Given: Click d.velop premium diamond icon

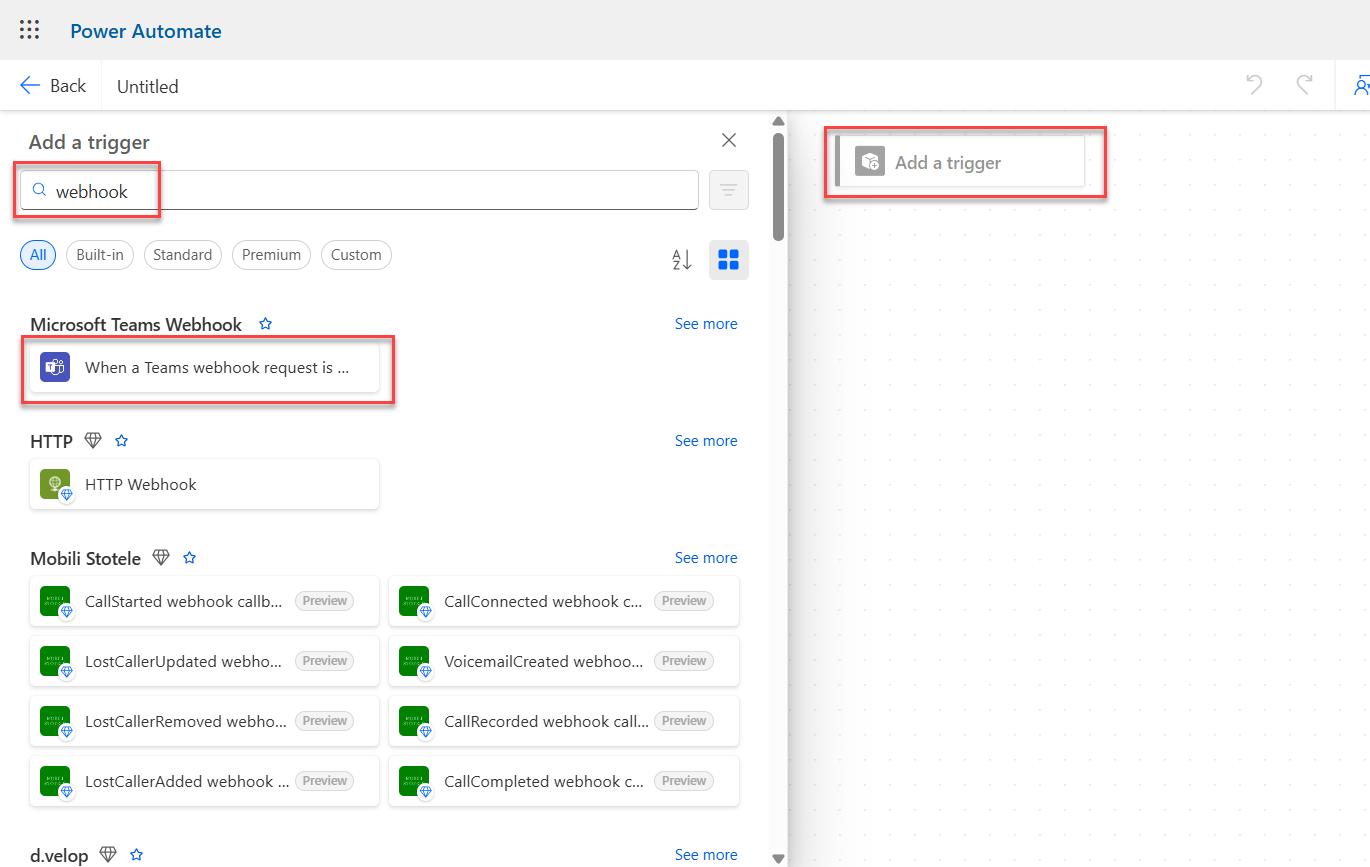Looking at the screenshot, I should [108, 855].
